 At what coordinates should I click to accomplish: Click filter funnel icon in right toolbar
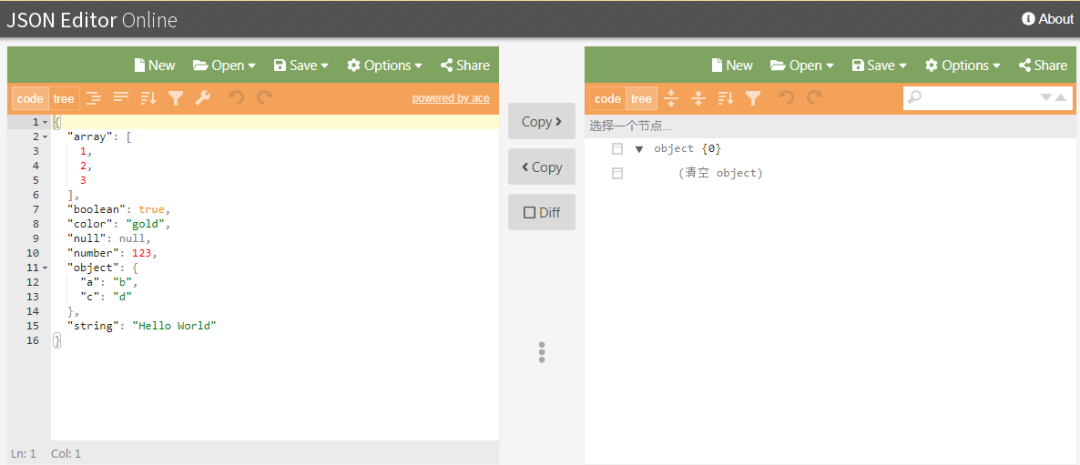(753, 99)
